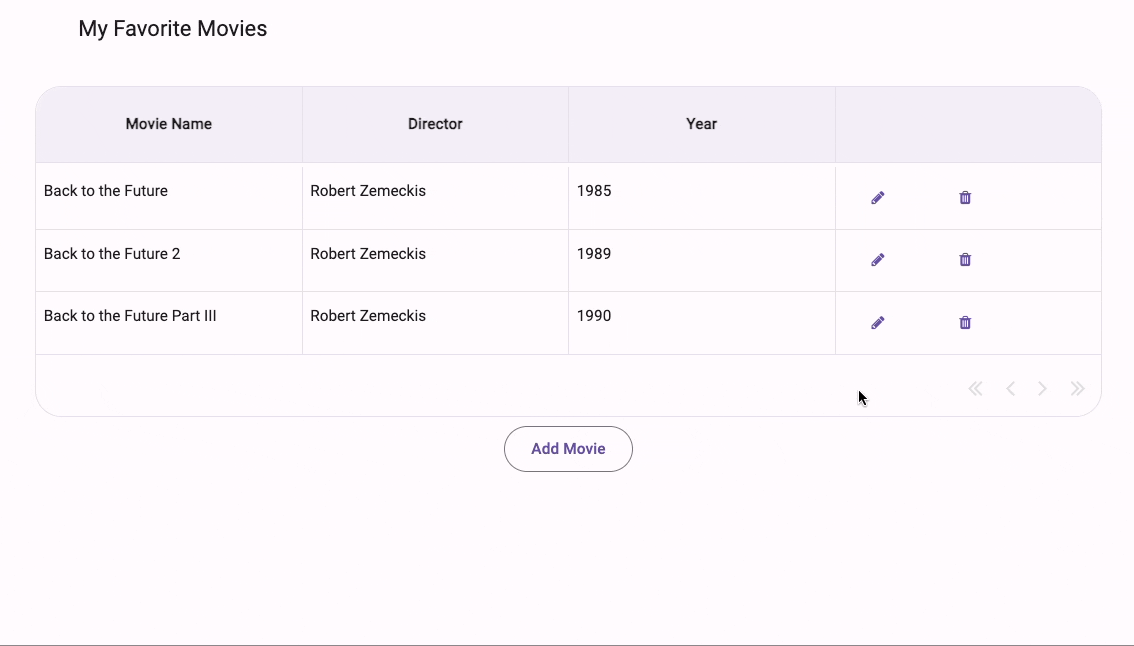Jump to the first page with double-left chevron
Image resolution: width=1134 pixels, height=646 pixels.
pyautogui.click(x=975, y=388)
